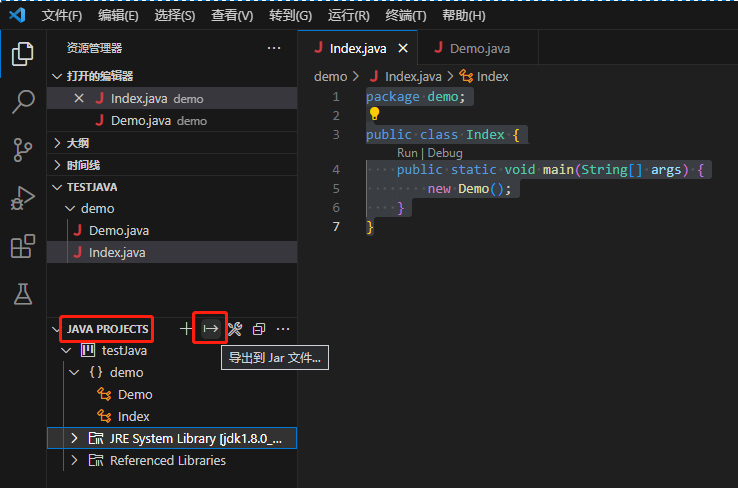Open the Run and Debug view
Viewport: 738px width, 488px height.
coord(22,198)
